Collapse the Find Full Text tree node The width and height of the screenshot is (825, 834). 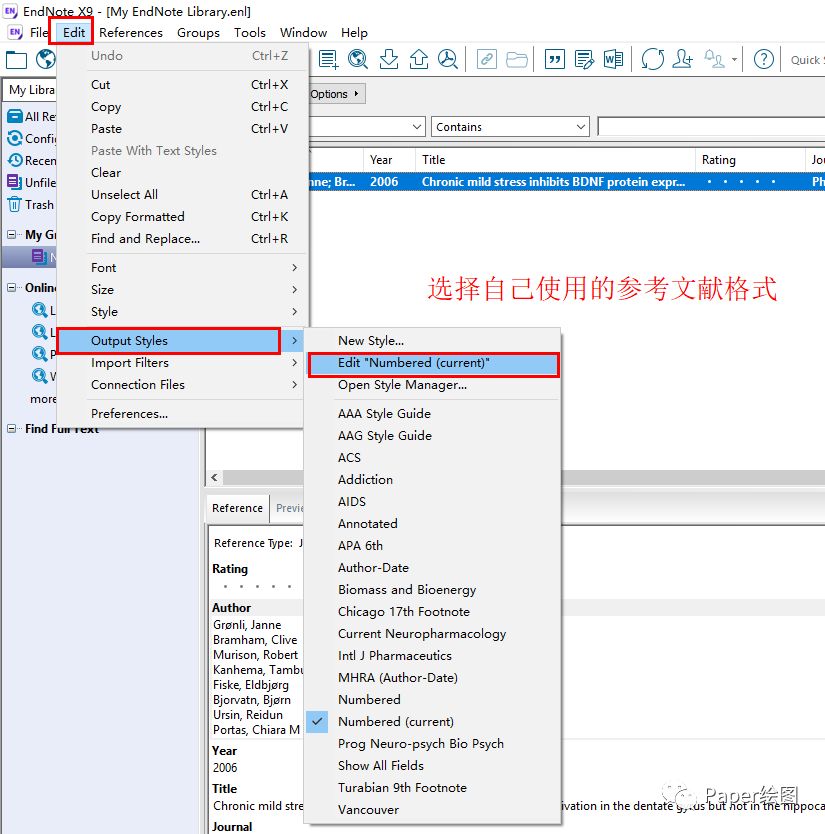point(11,428)
